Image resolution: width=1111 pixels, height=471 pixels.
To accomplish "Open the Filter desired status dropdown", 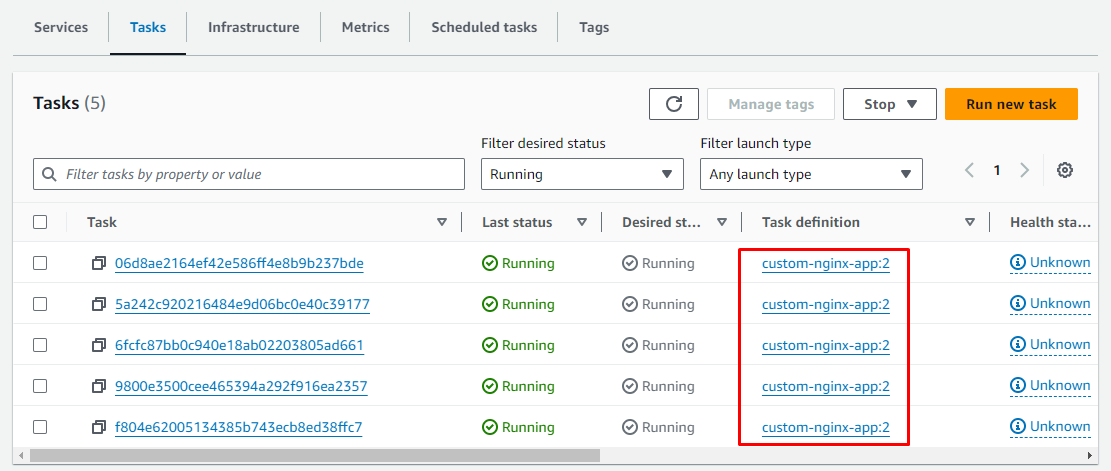I will click(582, 174).
